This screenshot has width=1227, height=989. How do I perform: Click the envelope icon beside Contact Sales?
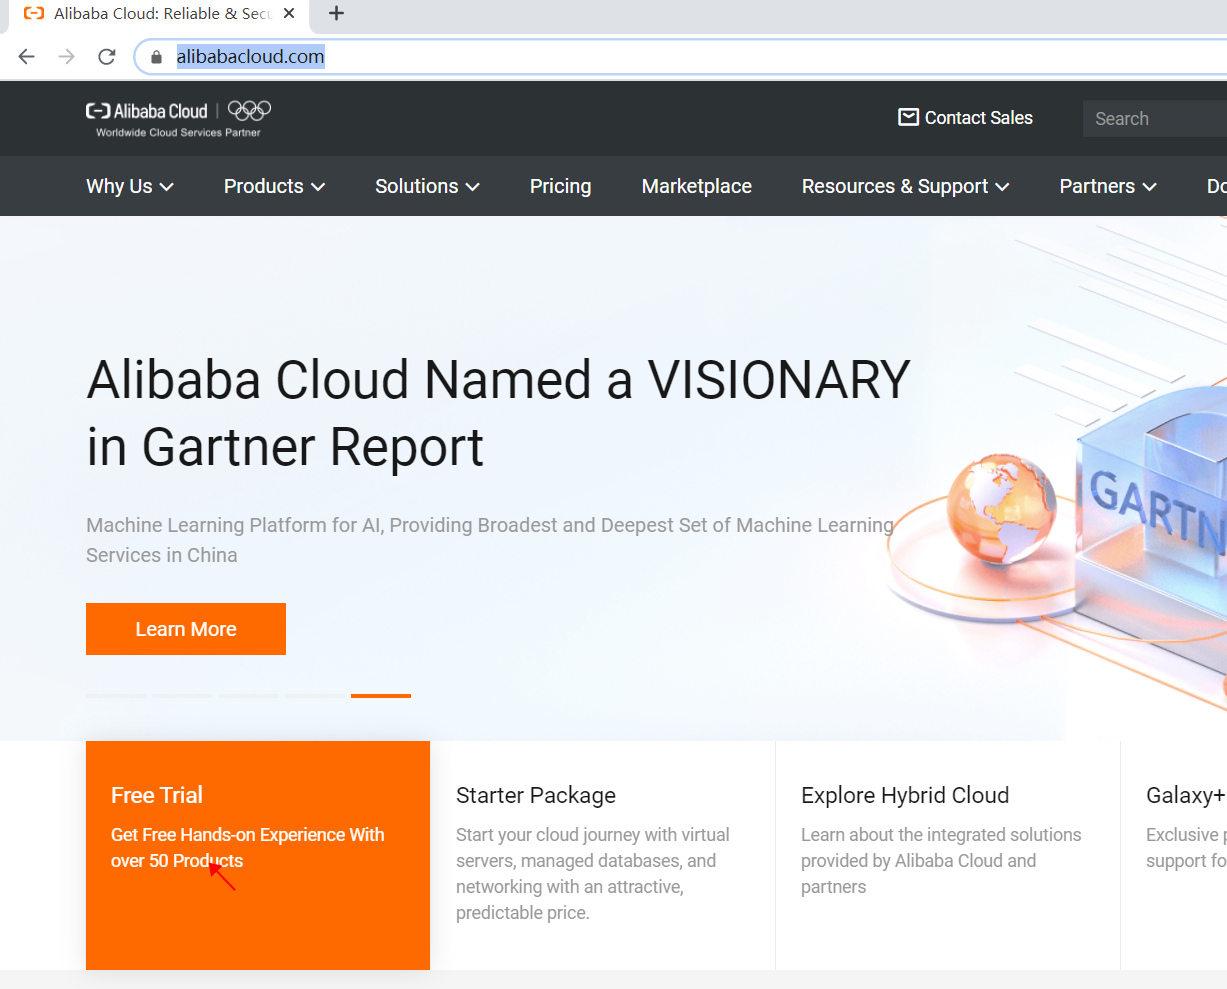[908, 117]
